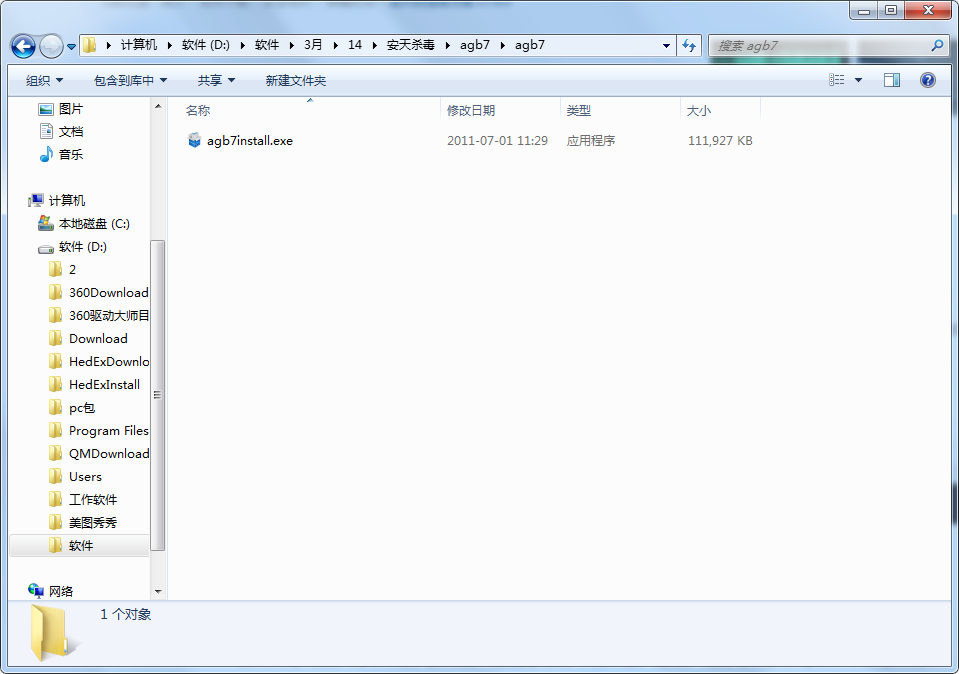The width and height of the screenshot is (959, 674).
Task: Sort by the 修改日期 column header
Action: tap(500, 110)
